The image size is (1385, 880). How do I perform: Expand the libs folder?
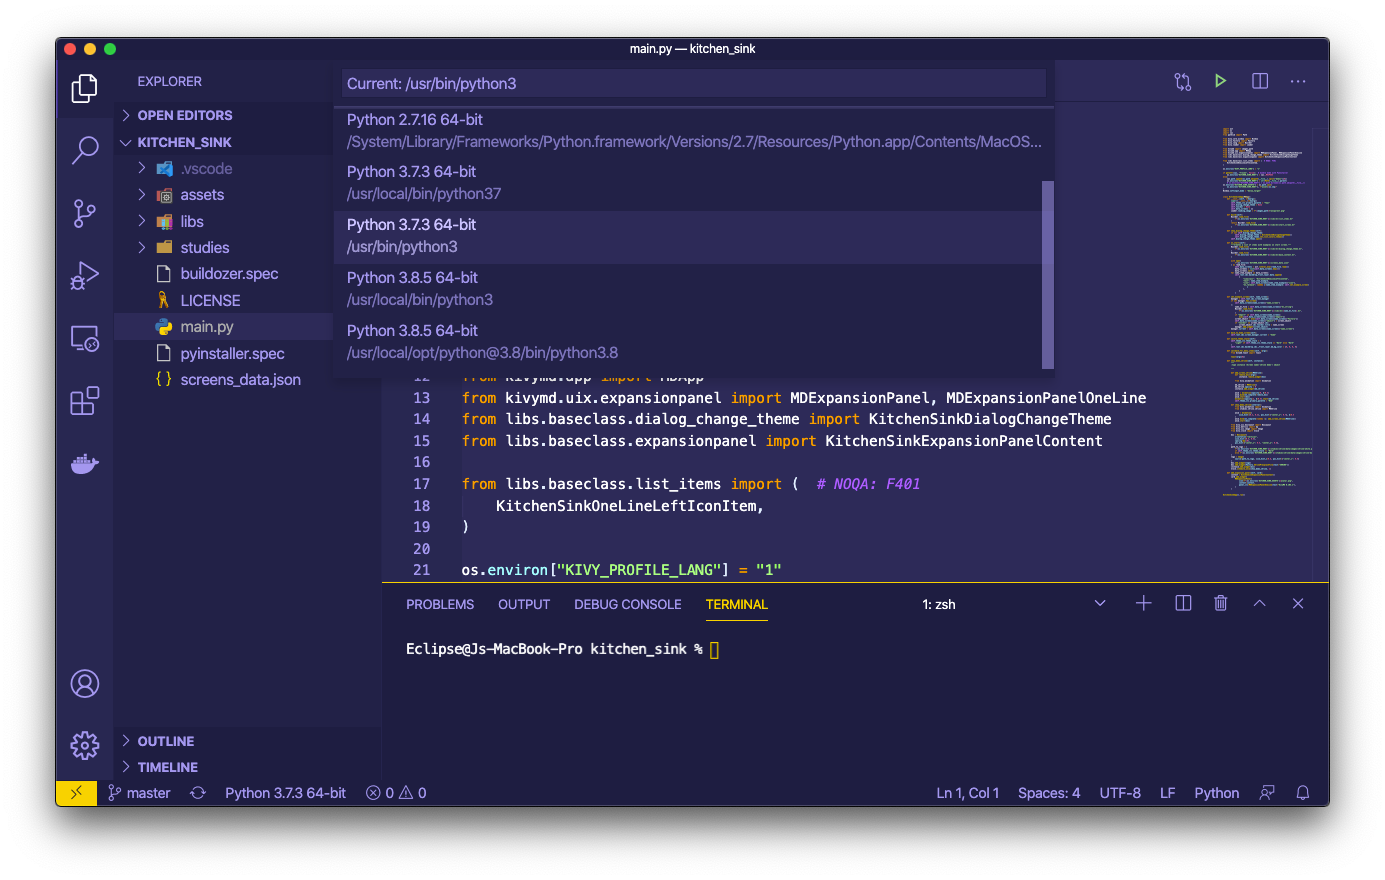[x=192, y=221]
